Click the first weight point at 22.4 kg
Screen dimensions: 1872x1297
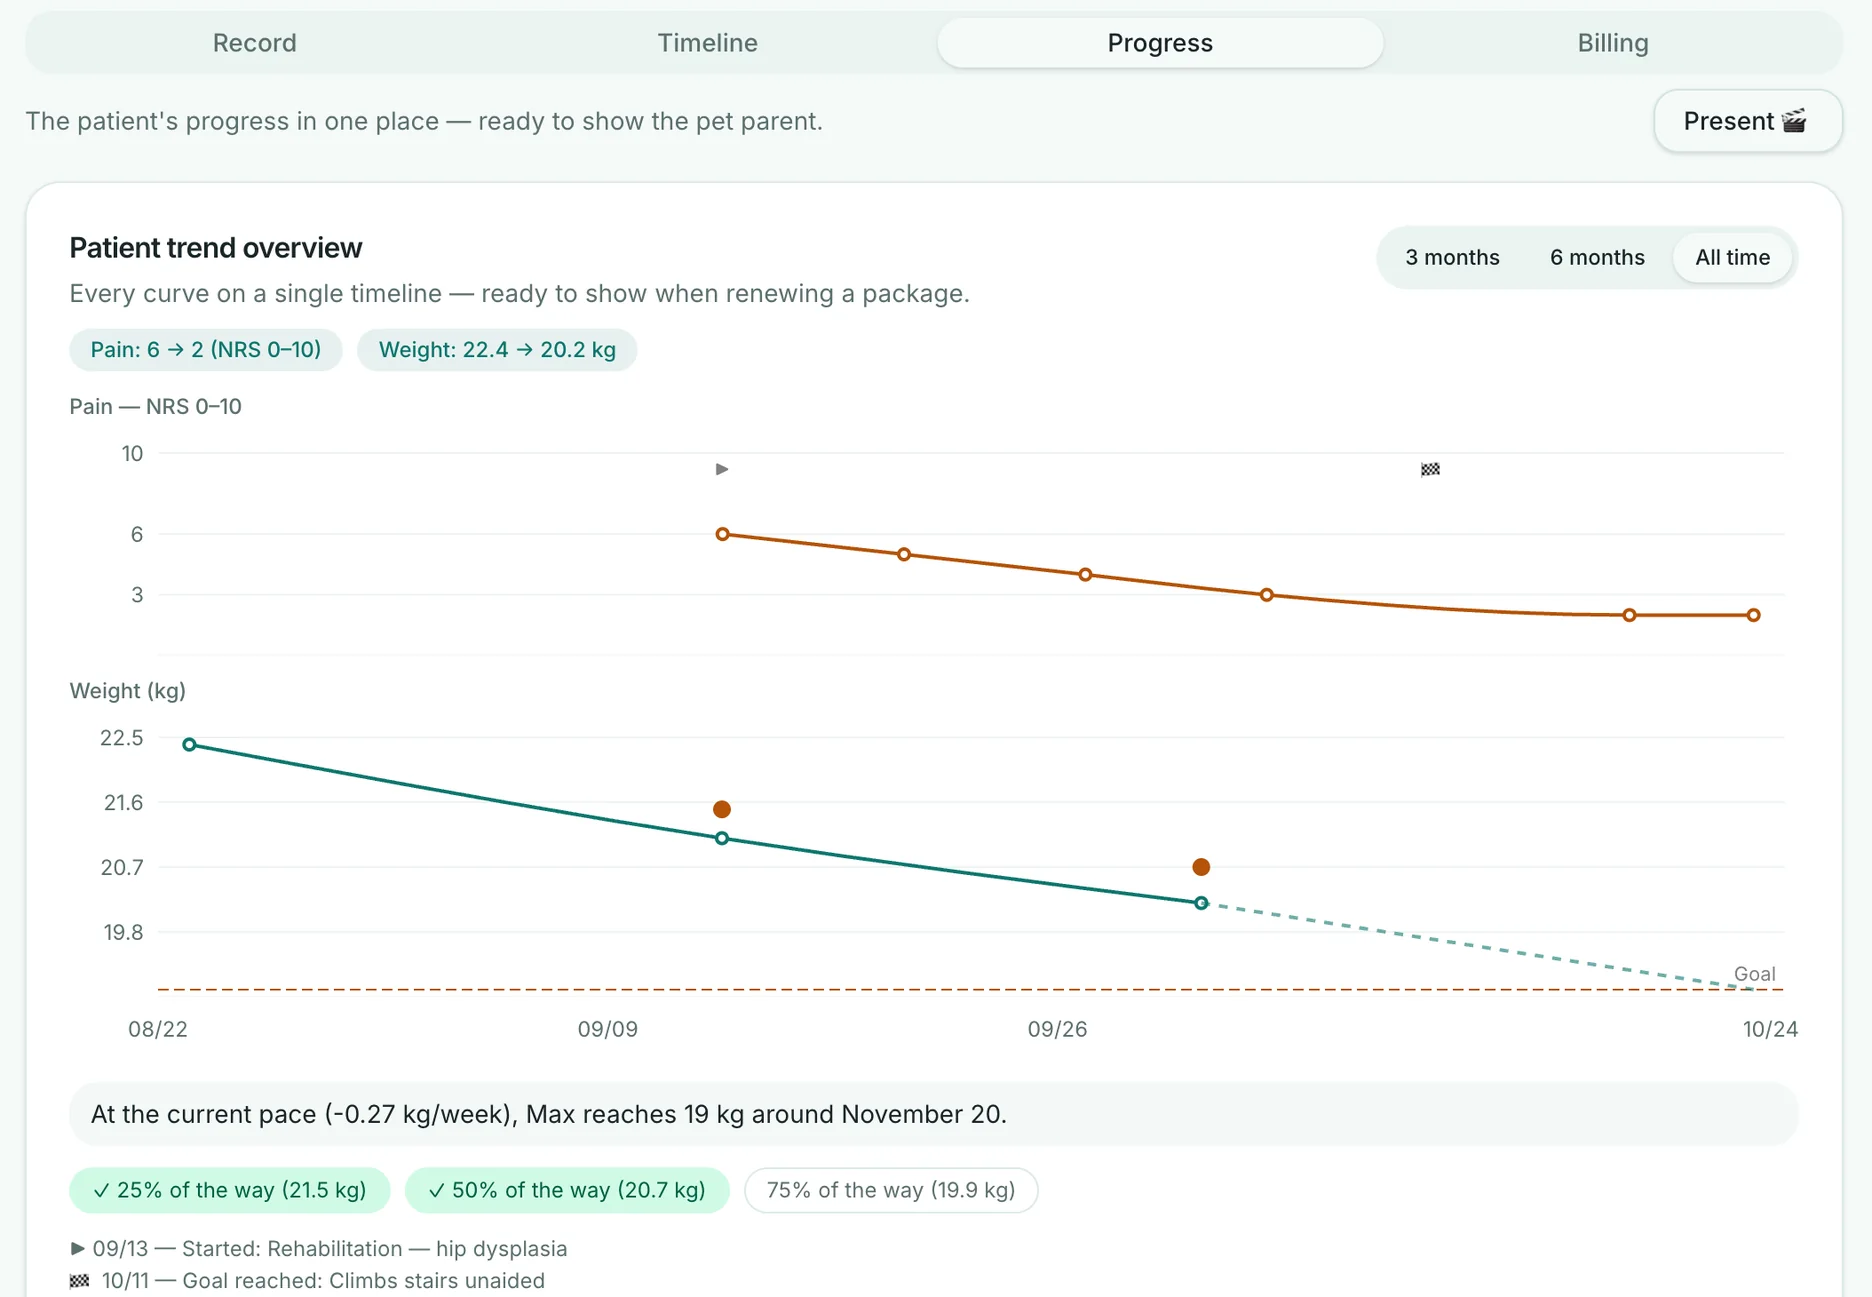click(189, 744)
